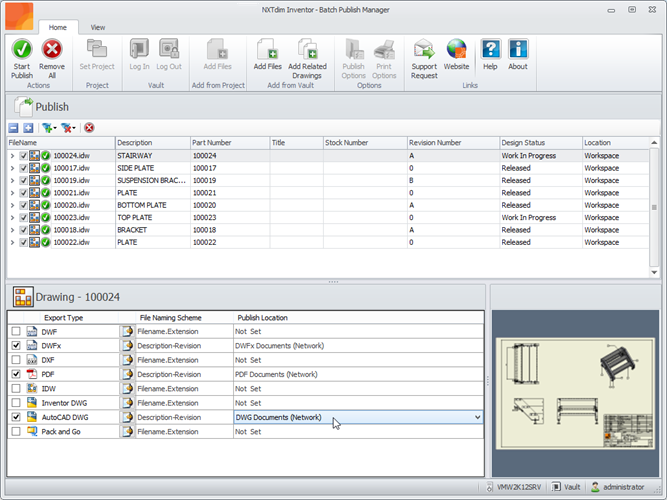The width and height of the screenshot is (667, 500).
Task: Expand the 100020.idw row
Action: coord(12,206)
